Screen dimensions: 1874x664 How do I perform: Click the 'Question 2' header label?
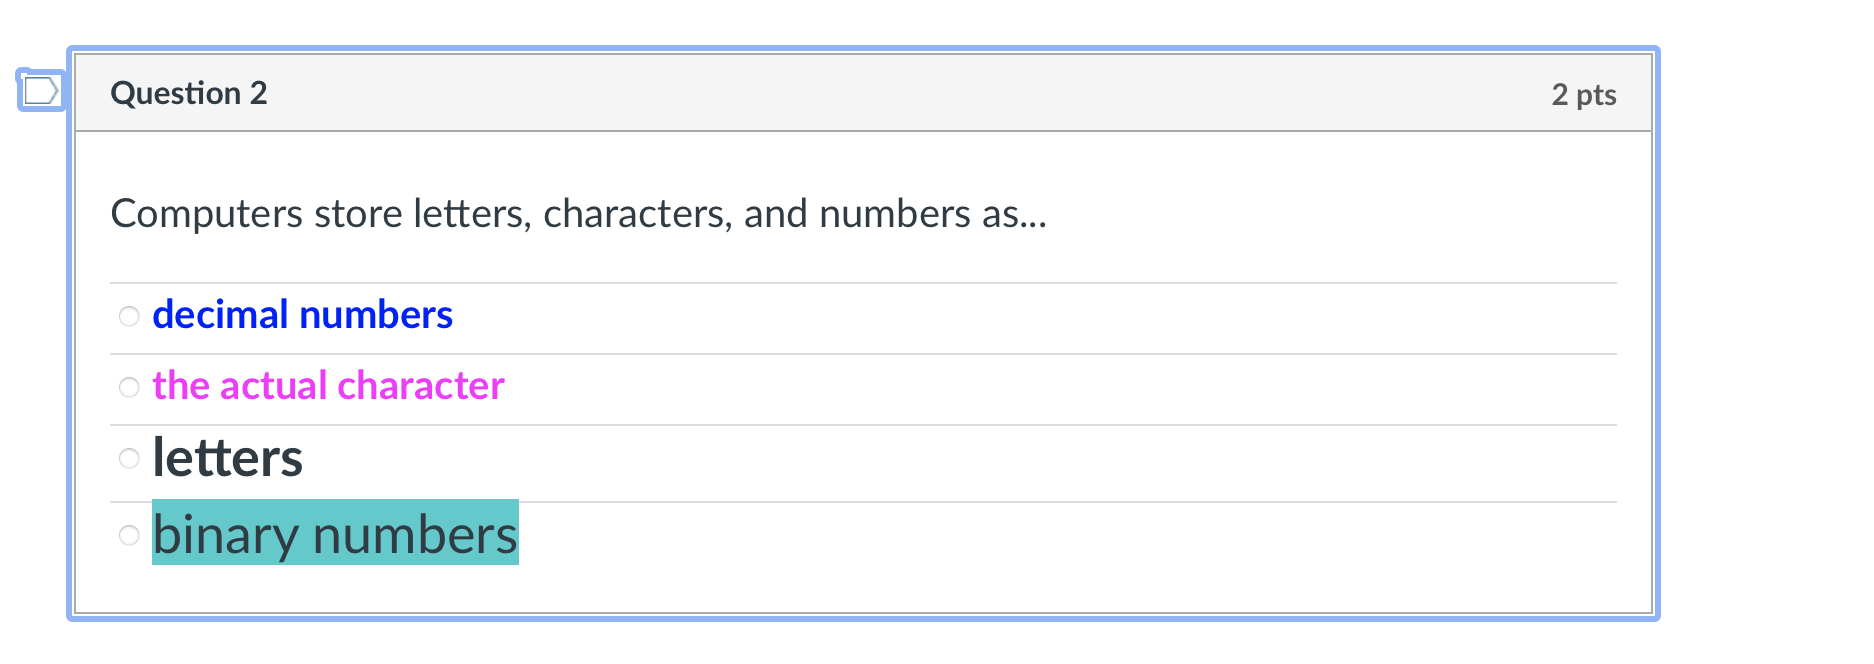tap(188, 92)
